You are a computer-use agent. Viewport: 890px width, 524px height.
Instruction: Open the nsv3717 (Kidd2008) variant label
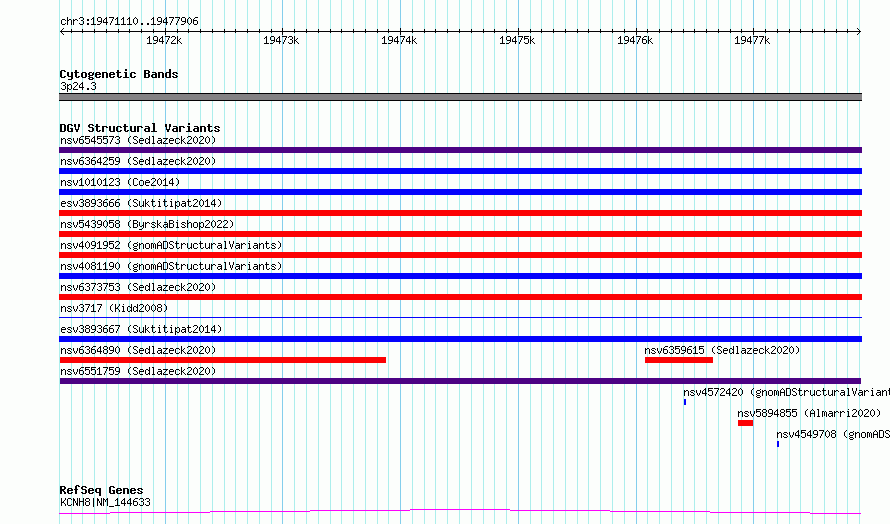click(x=114, y=308)
